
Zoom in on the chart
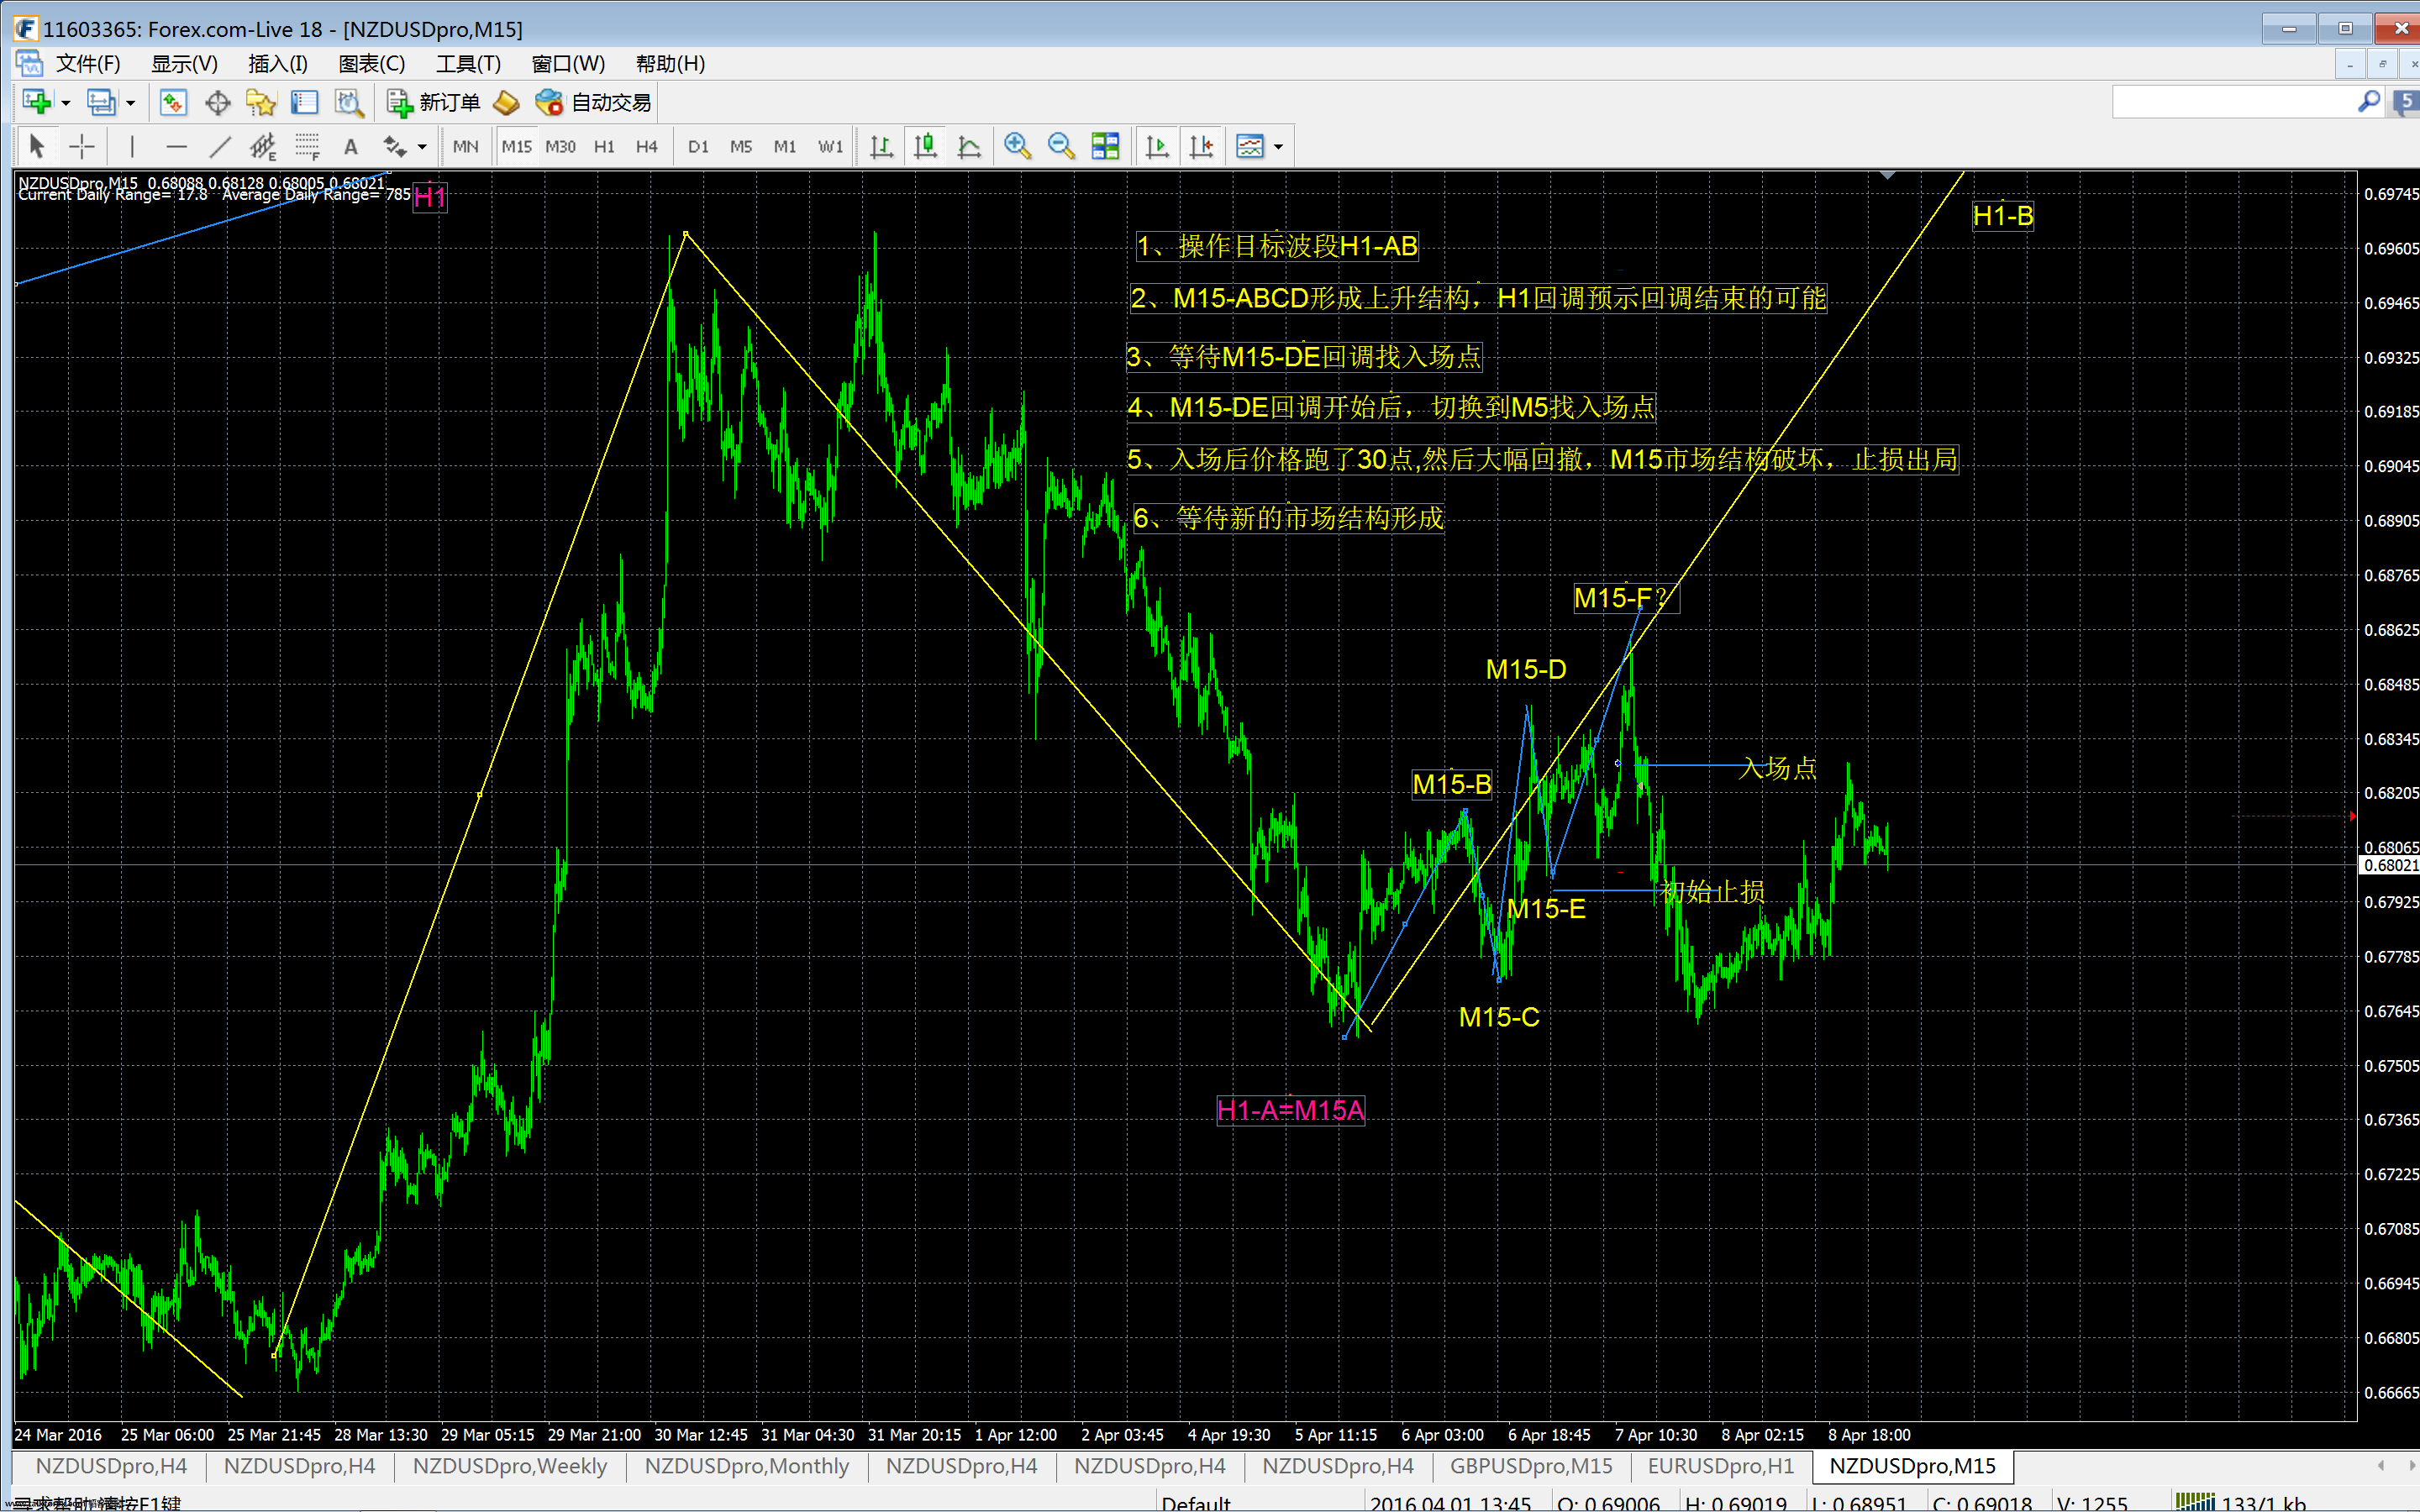[1017, 147]
